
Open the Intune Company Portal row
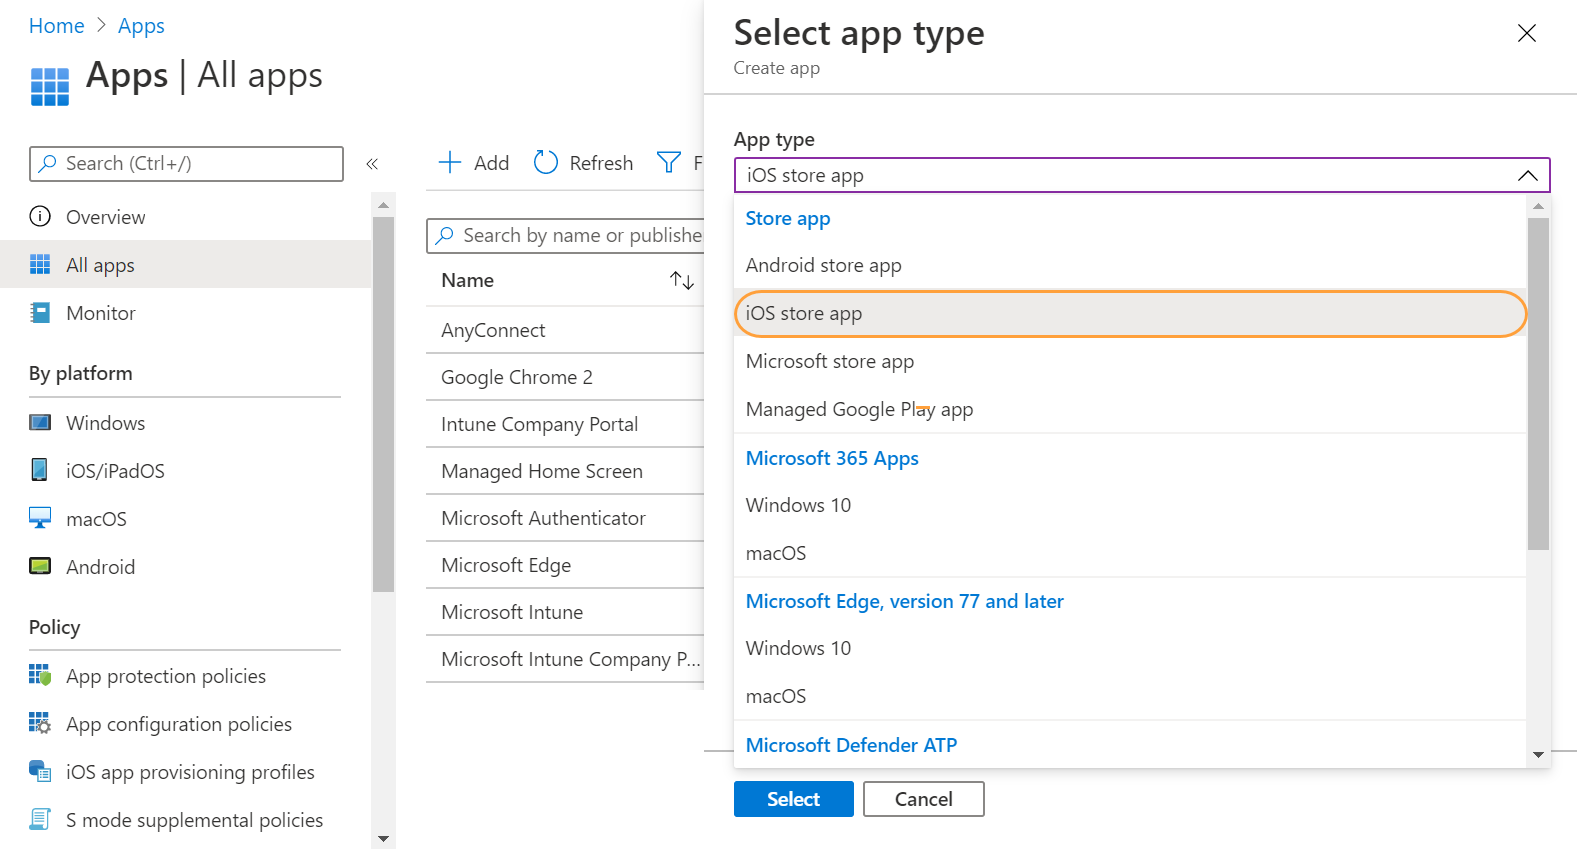[565, 424]
